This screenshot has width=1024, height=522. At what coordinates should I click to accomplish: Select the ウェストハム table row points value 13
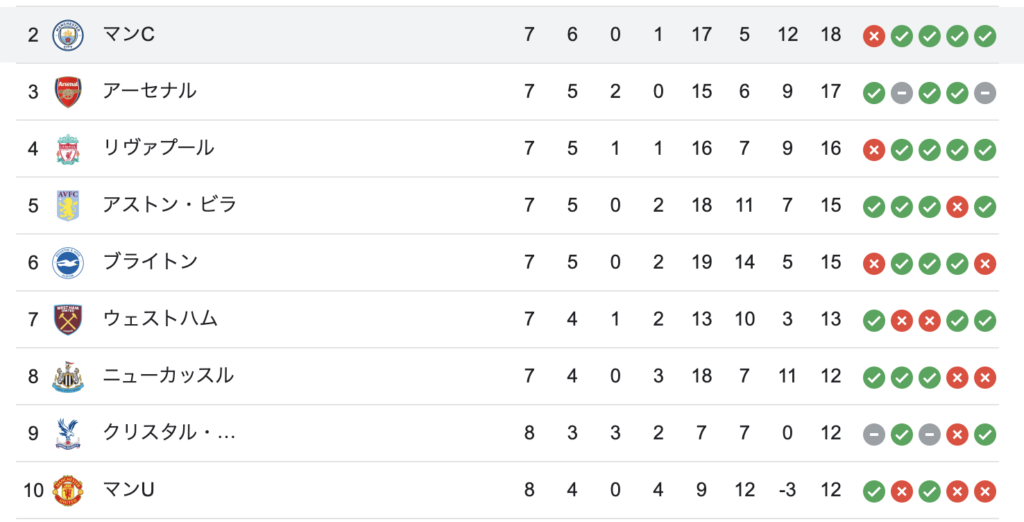tap(831, 319)
